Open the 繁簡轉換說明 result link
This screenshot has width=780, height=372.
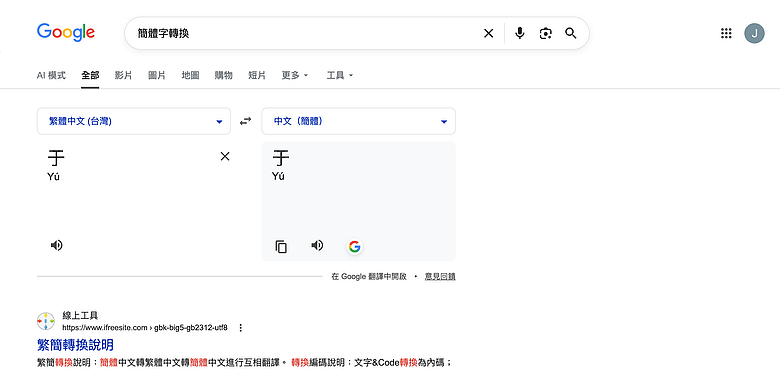(75, 345)
